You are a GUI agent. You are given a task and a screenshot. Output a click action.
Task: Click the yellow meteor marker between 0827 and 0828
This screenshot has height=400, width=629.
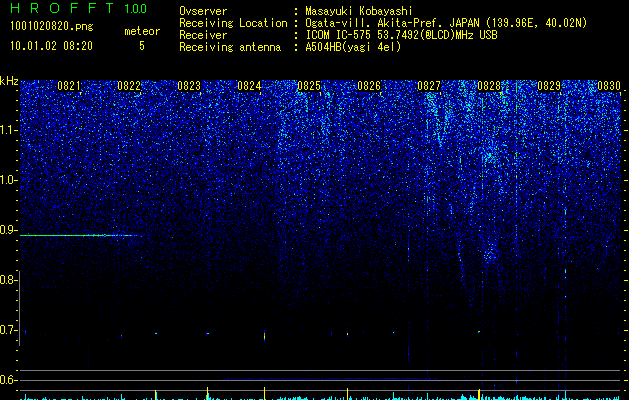coord(479,394)
